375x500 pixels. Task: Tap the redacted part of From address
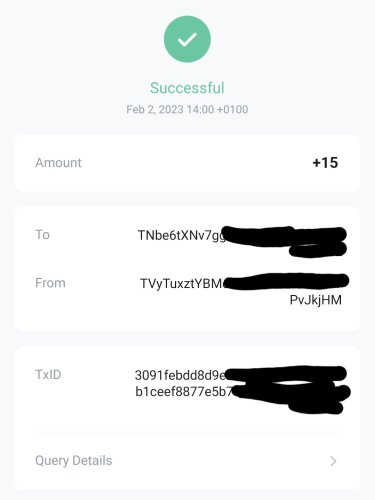click(x=286, y=281)
